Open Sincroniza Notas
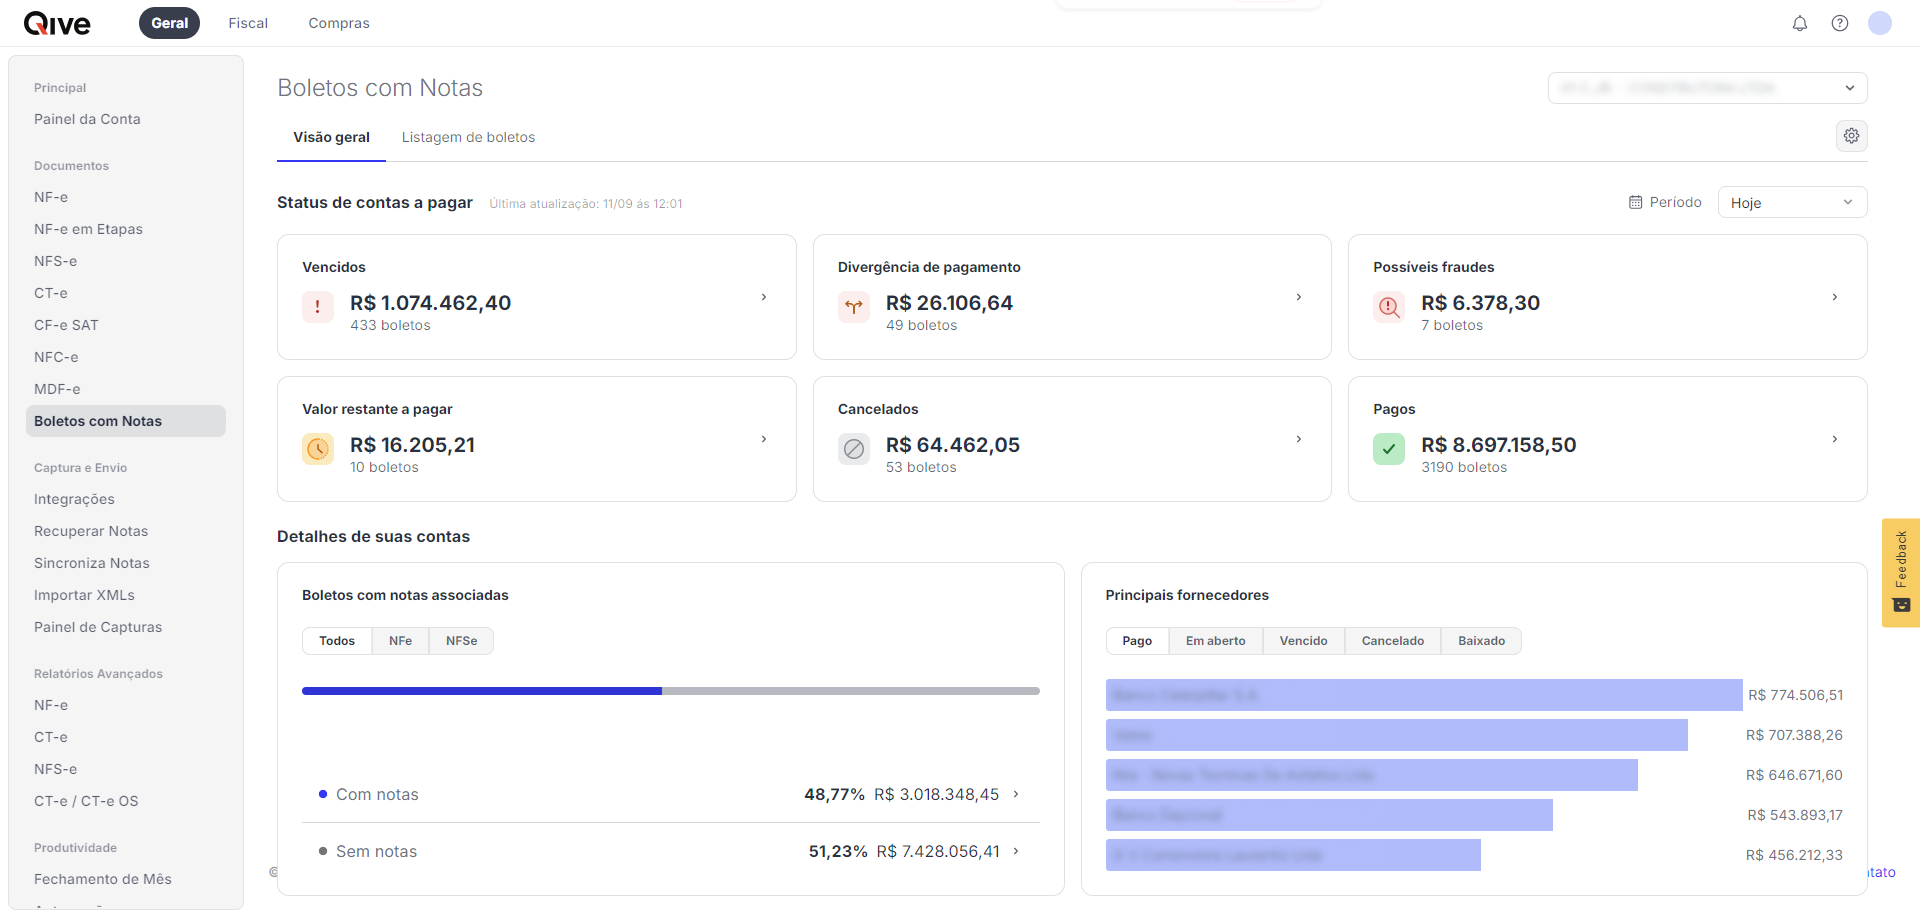Screen dimensions: 1920x917 coord(126,563)
